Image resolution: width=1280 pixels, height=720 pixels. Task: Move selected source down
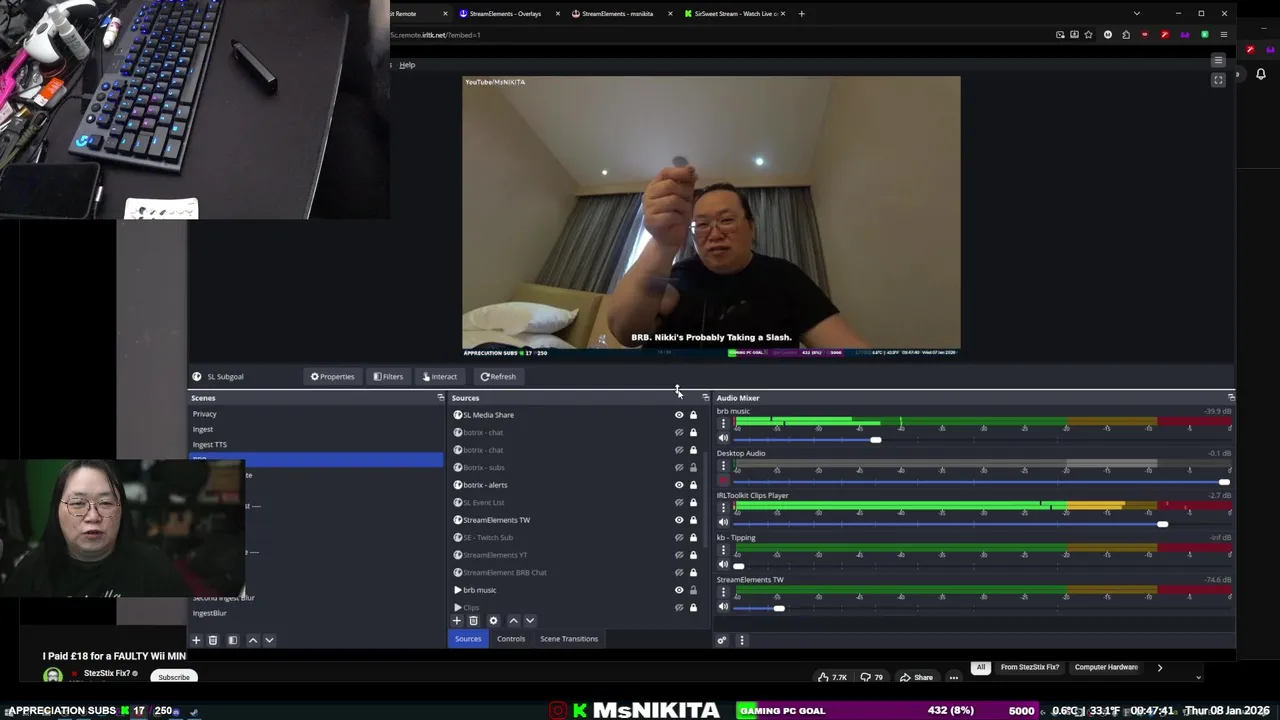(530, 621)
